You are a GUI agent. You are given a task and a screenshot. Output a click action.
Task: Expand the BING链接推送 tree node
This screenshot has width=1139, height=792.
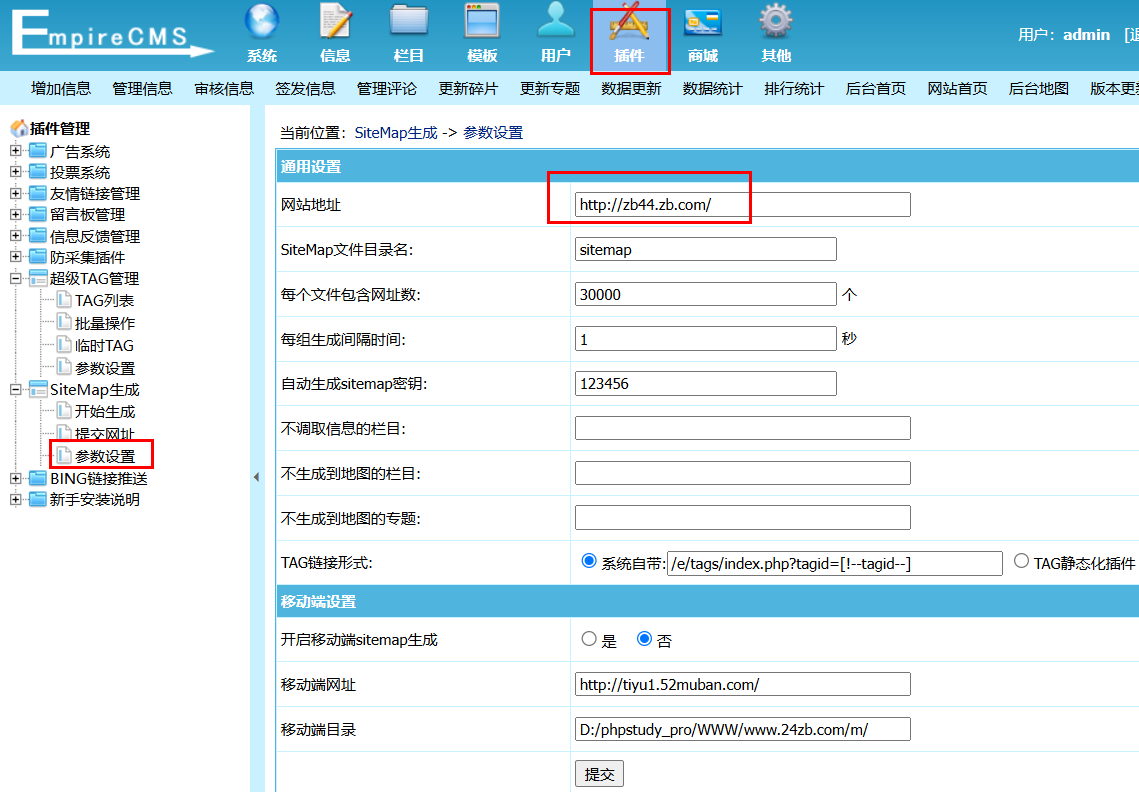pos(16,478)
